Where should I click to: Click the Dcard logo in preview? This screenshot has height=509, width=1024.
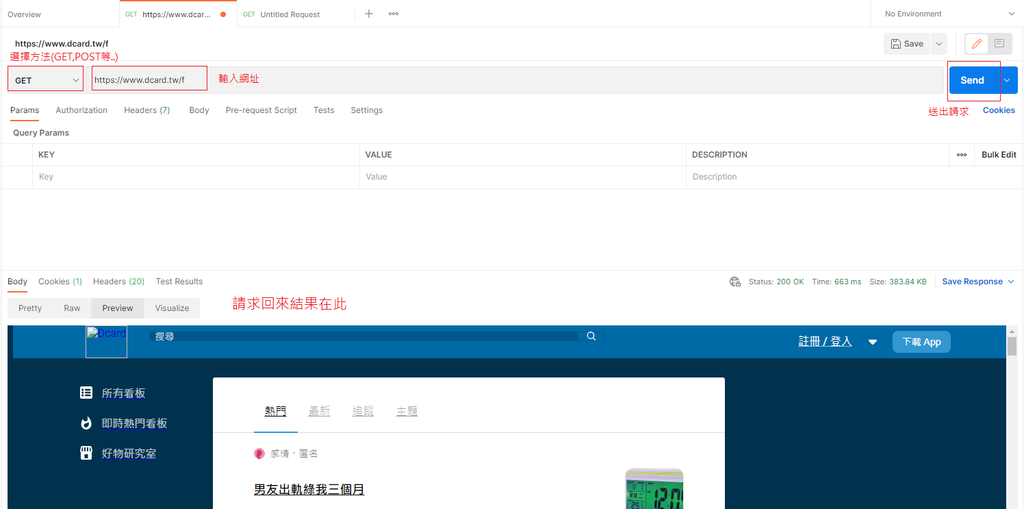(x=106, y=342)
